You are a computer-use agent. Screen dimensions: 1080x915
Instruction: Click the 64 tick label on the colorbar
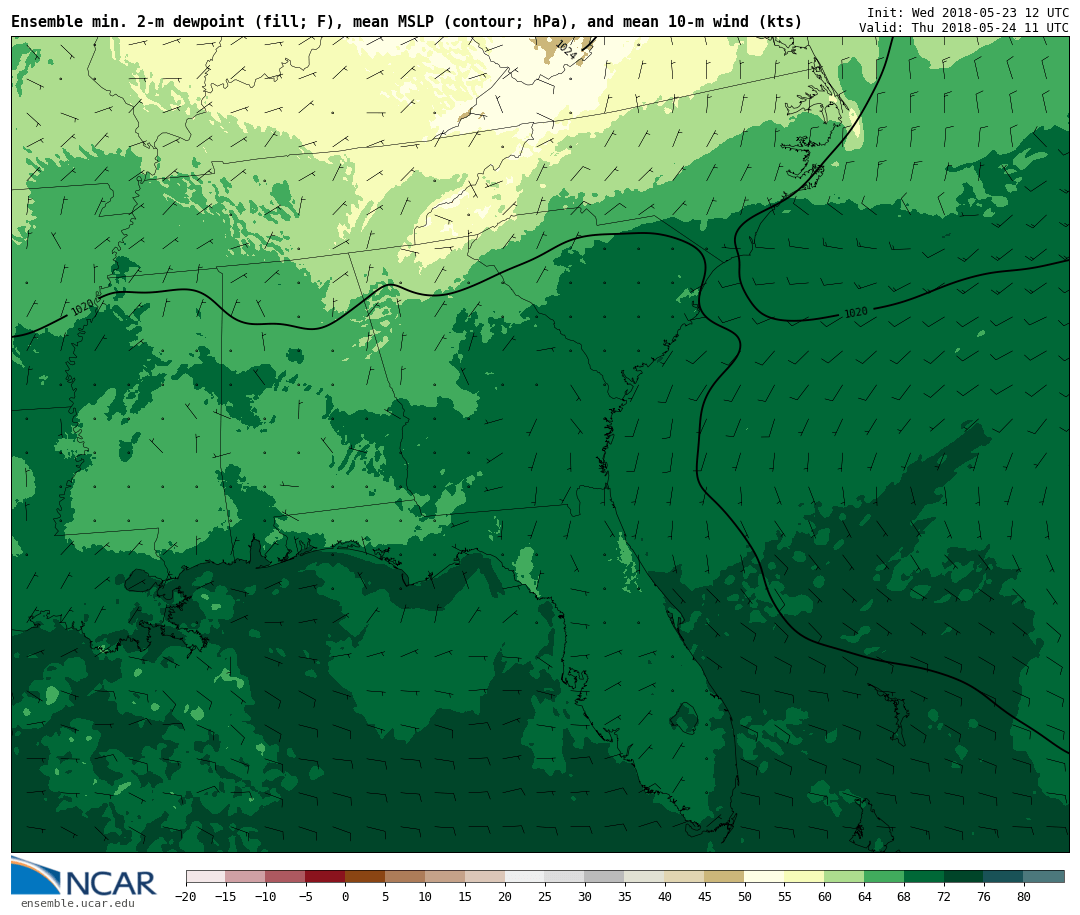point(865,896)
